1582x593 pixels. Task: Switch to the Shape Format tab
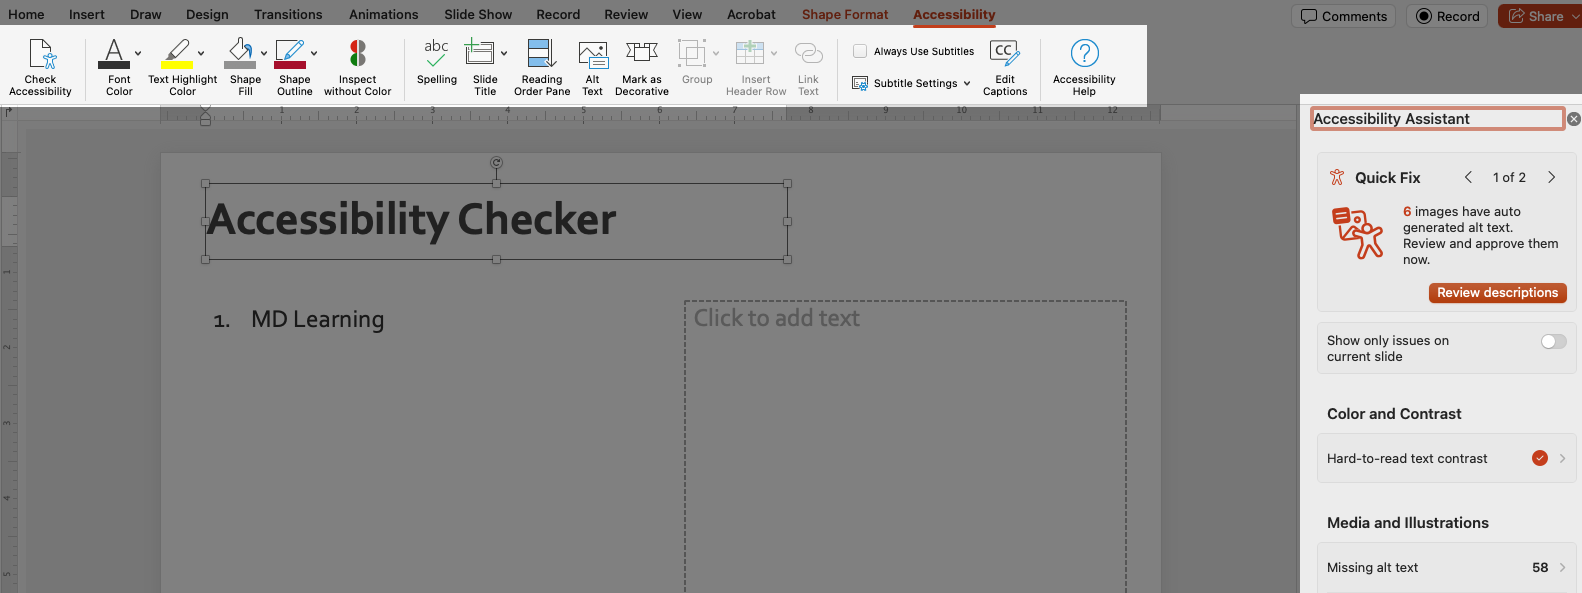844,15
